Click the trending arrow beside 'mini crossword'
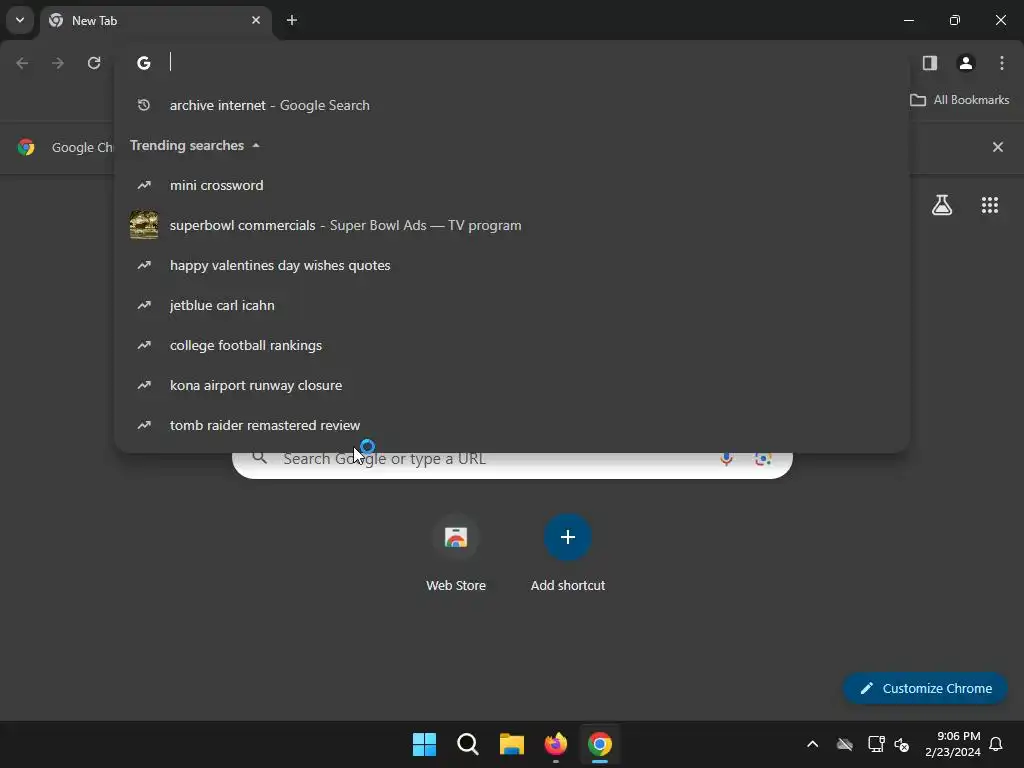Image resolution: width=1024 pixels, height=768 pixels. tap(144, 185)
